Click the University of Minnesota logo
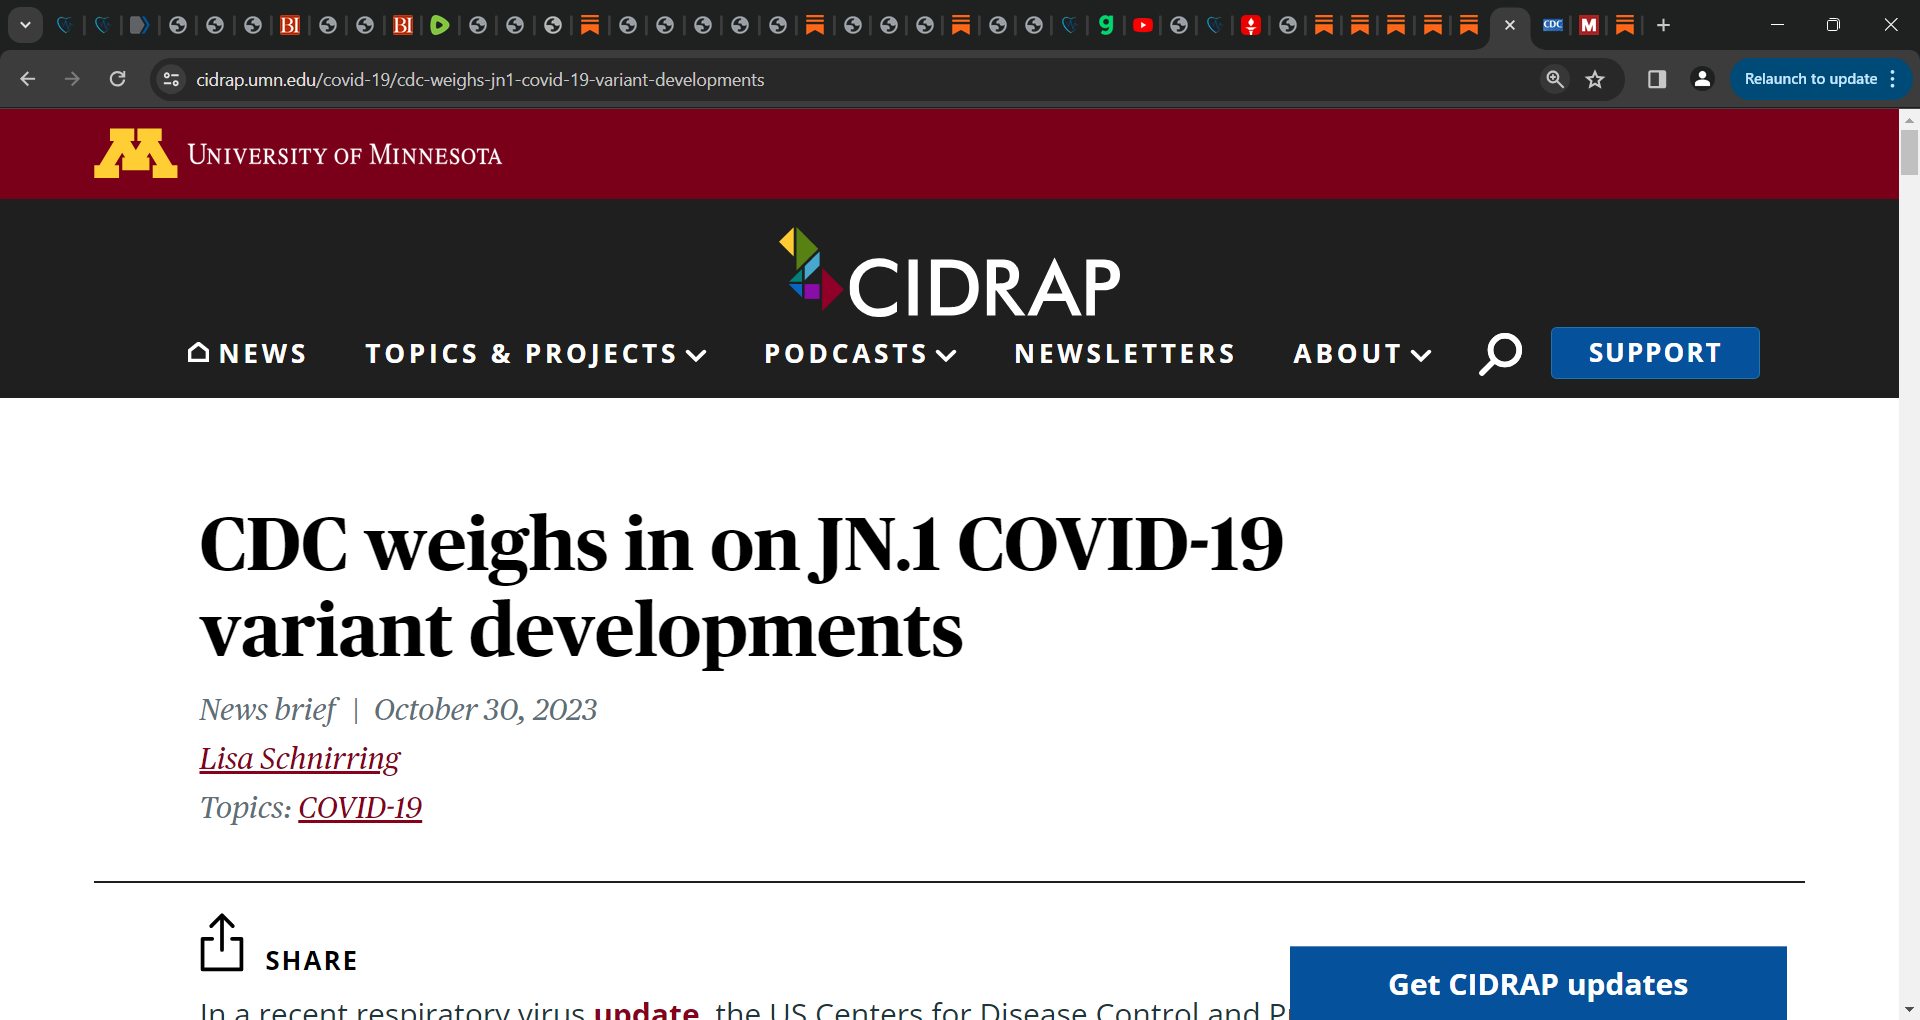 click(x=296, y=153)
